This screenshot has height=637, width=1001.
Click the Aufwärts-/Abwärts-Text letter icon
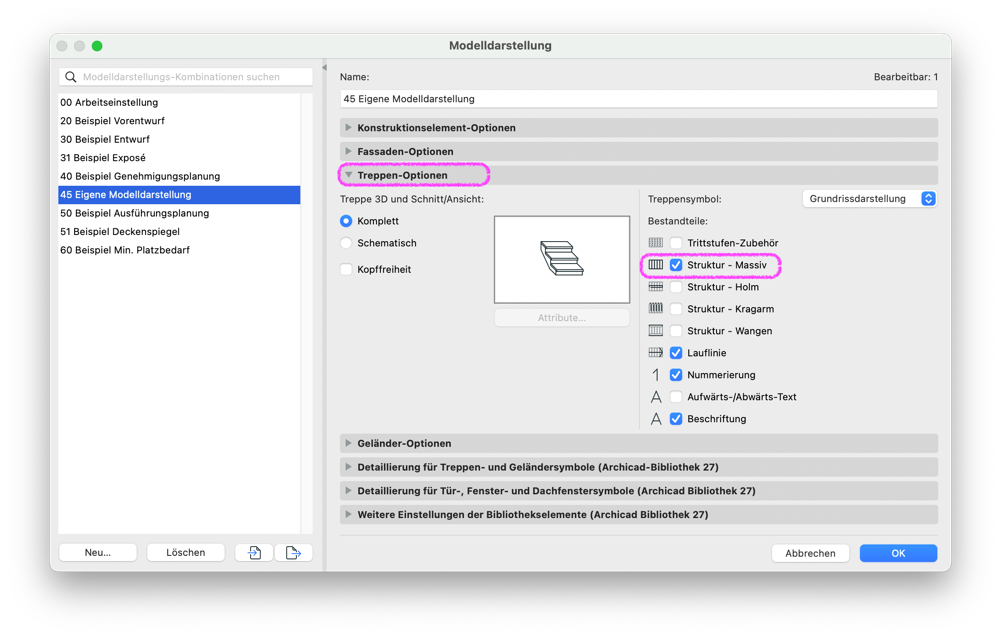tap(656, 397)
